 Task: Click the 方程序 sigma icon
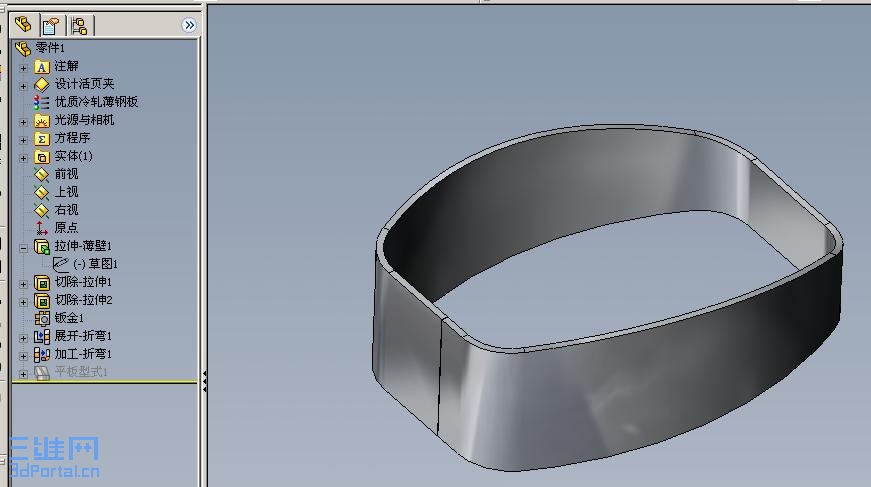click(42, 139)
